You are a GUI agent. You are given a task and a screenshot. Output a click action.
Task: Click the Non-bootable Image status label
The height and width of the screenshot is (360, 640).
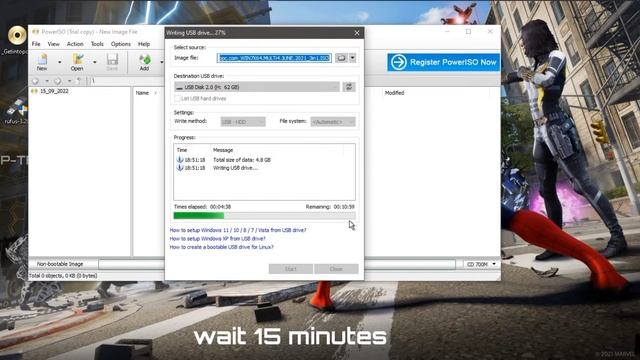pos(60,264)
